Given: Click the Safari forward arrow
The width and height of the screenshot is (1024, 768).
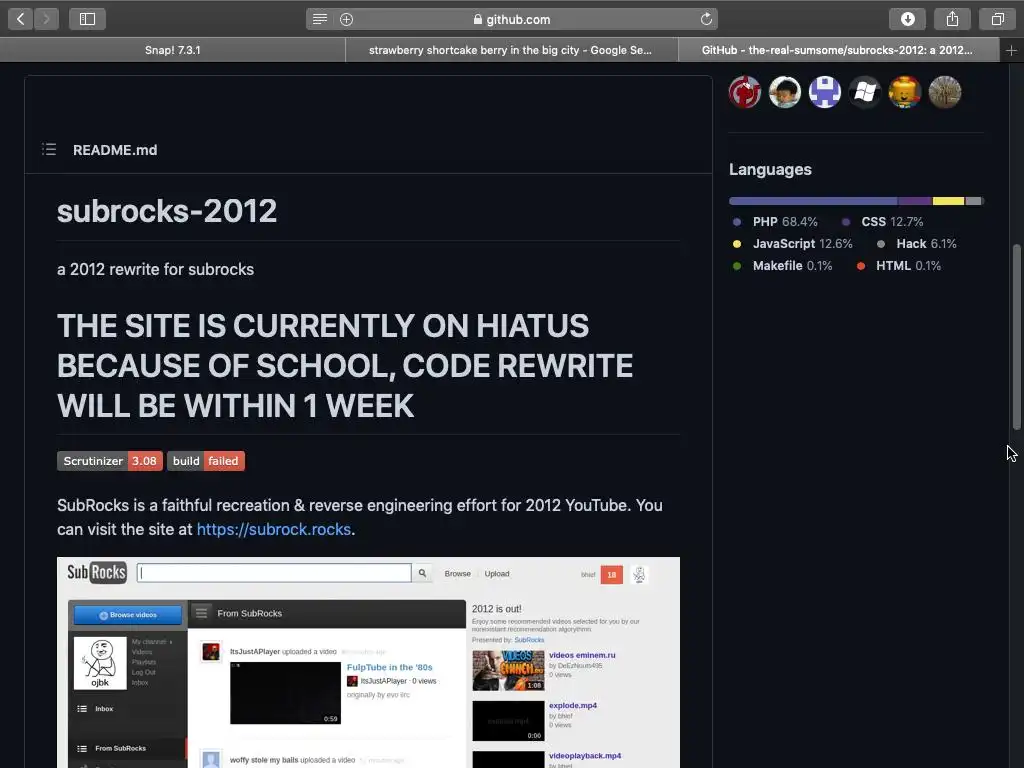Looking at the screenshot, I should click(46, 19).
